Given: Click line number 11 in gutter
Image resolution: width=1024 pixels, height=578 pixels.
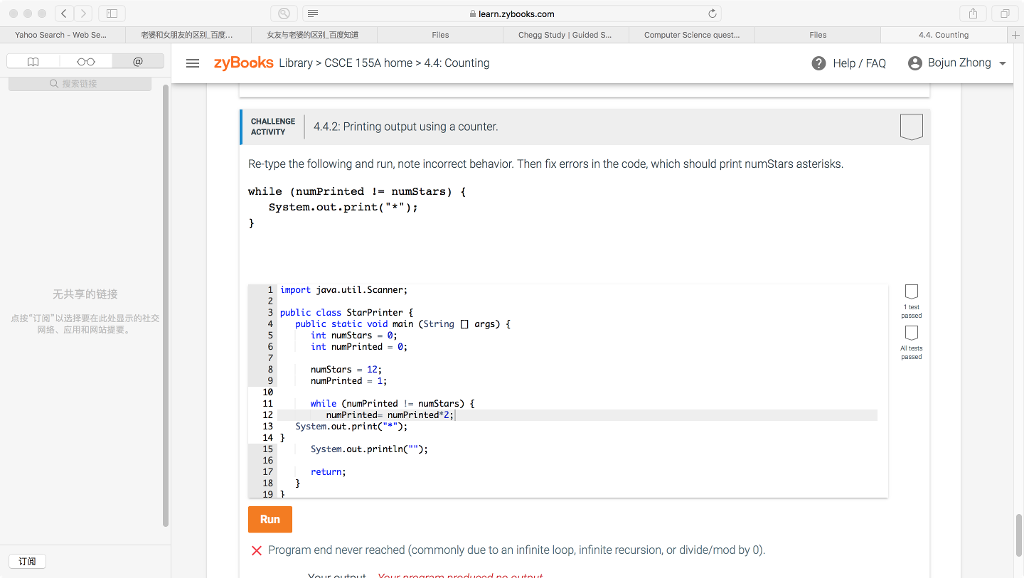Looking at the screenshot, I should pyautogui.click(x=267, y=404).
